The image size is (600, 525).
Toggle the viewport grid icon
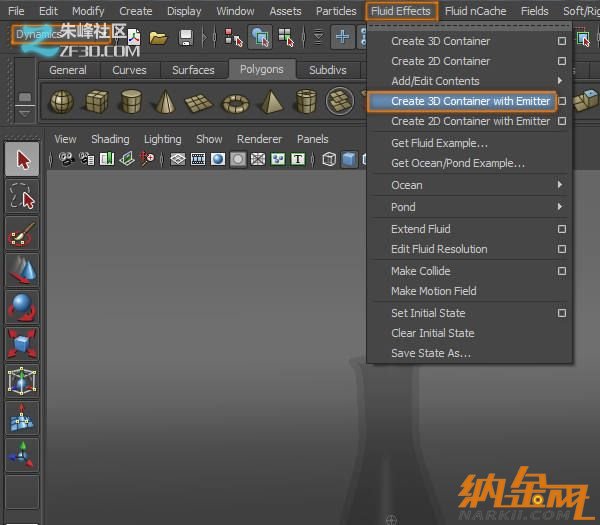[178, 159]
